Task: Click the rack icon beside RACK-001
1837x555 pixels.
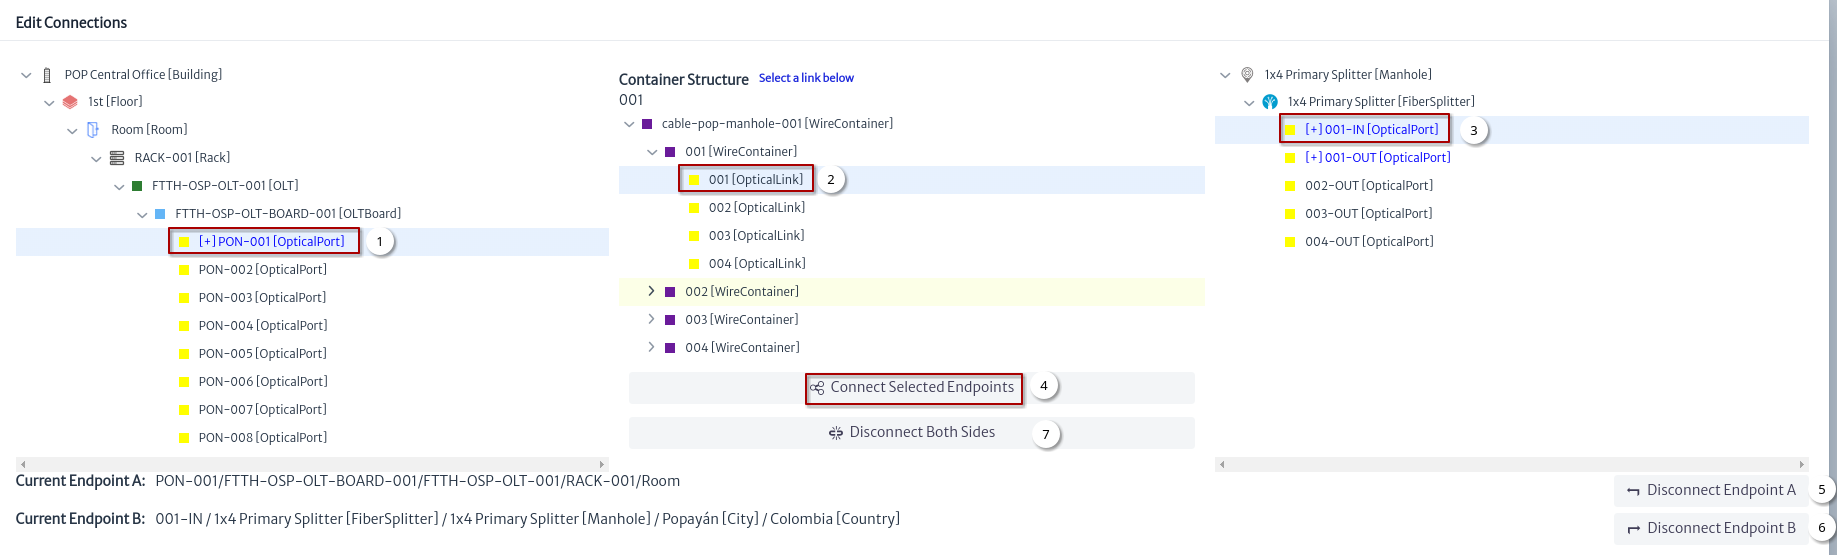Action: (x=117, y=158)
